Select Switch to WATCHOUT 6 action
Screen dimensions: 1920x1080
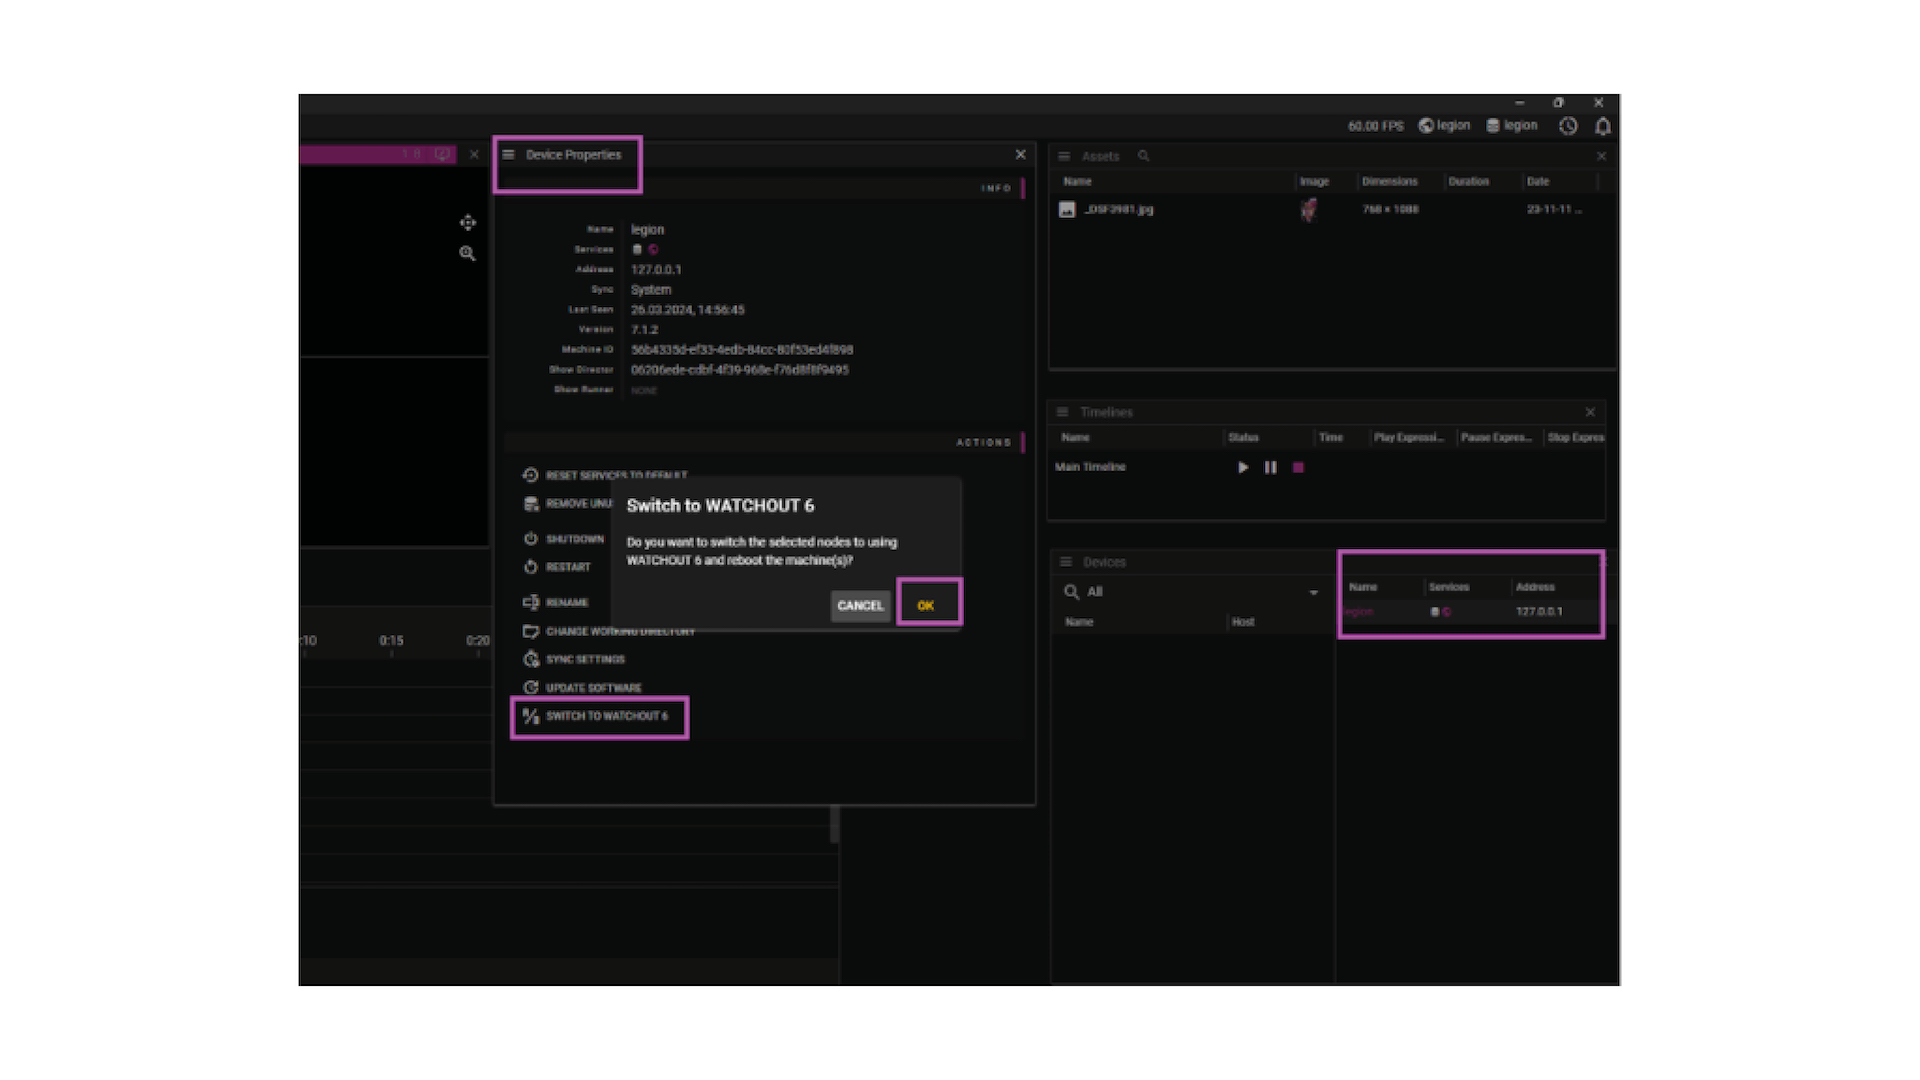pos(606,716)
